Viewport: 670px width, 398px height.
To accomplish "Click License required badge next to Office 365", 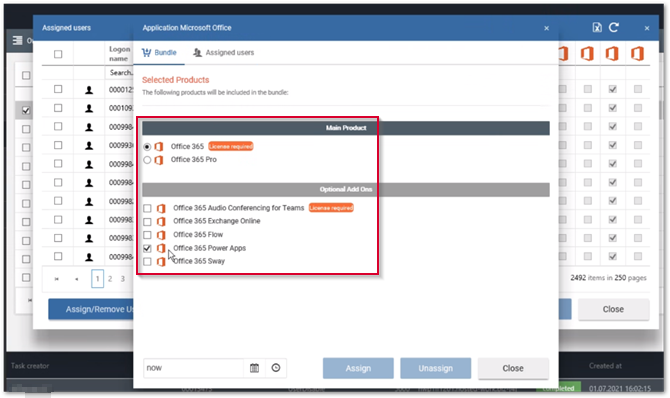I will click(x=231, y=147).
